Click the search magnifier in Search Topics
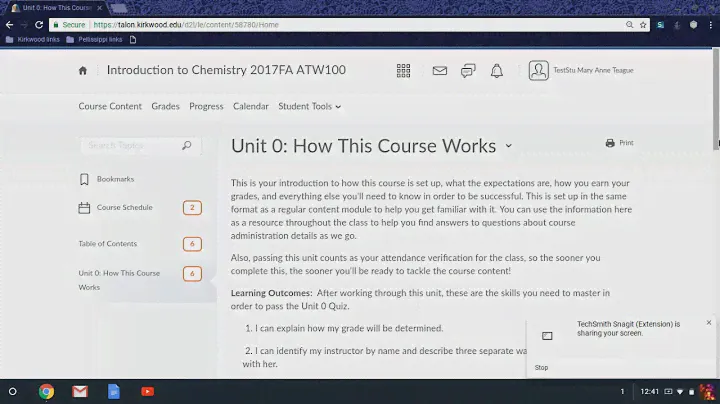 [186, 146]
